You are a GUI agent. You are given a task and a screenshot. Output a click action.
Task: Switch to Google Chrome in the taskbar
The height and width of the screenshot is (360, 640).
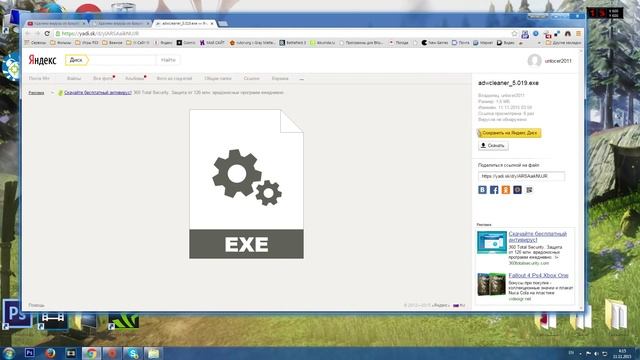pyautogui.click(x=91, y=353)
